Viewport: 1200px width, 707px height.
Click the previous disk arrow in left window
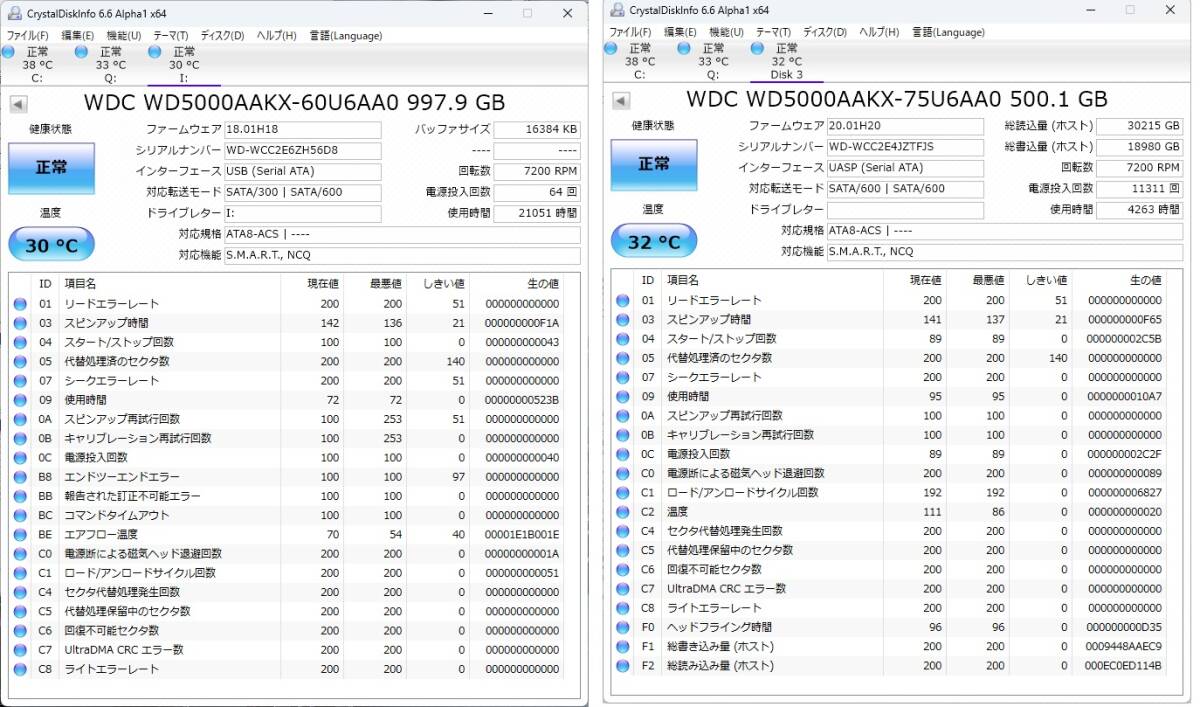pyautogui.click(x=19, y=104)
